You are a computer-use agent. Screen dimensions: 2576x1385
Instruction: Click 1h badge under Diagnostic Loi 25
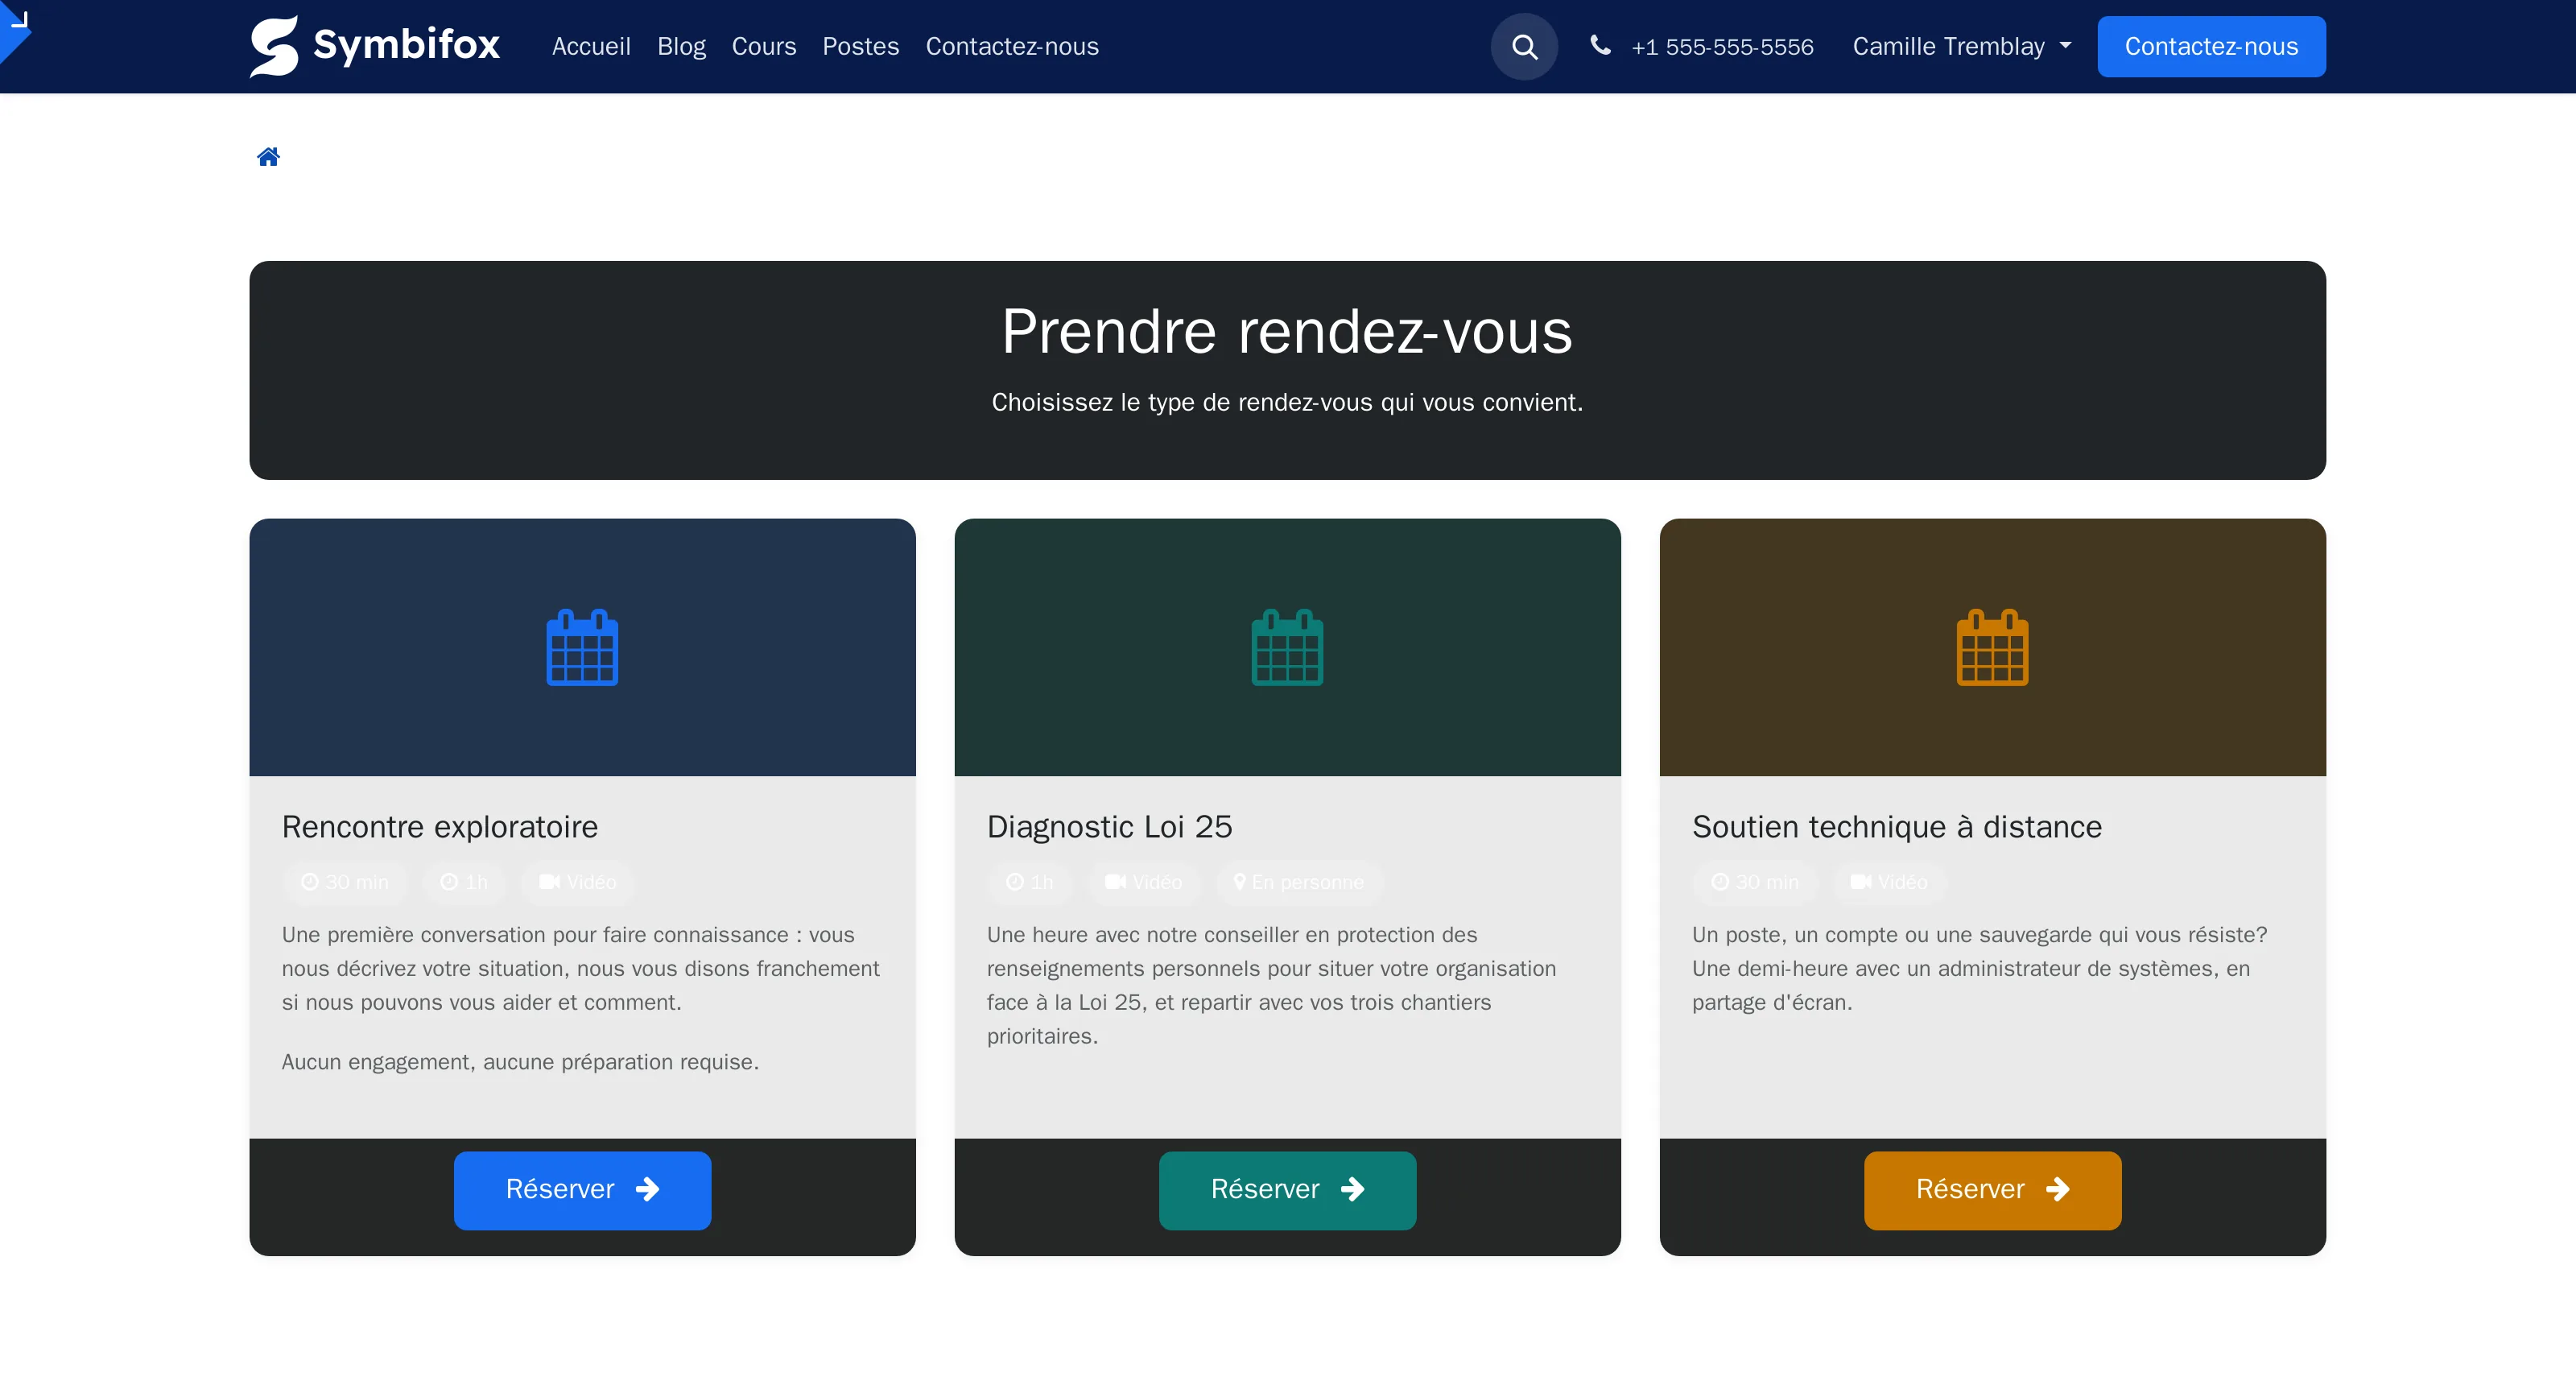pos(1029,882)
